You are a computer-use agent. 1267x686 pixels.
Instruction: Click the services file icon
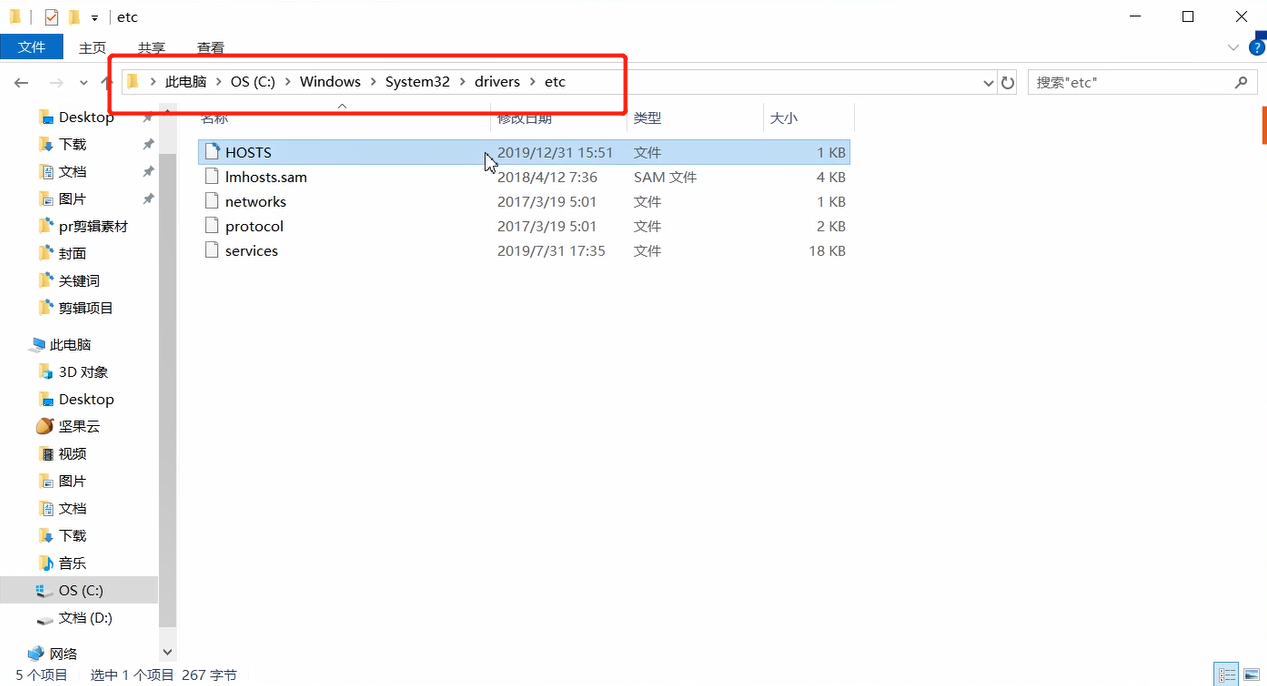point(211,251)
